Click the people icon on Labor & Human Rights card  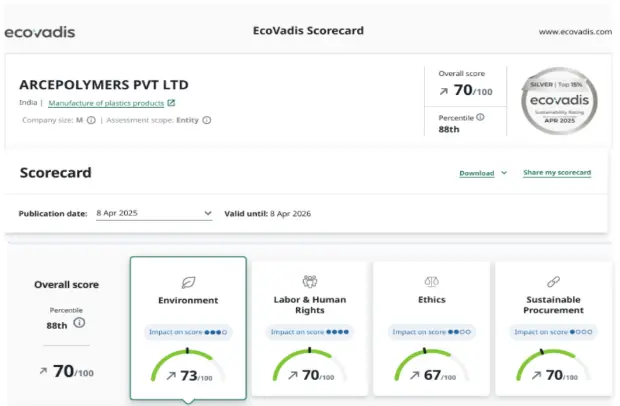click(x=309, y=282)
